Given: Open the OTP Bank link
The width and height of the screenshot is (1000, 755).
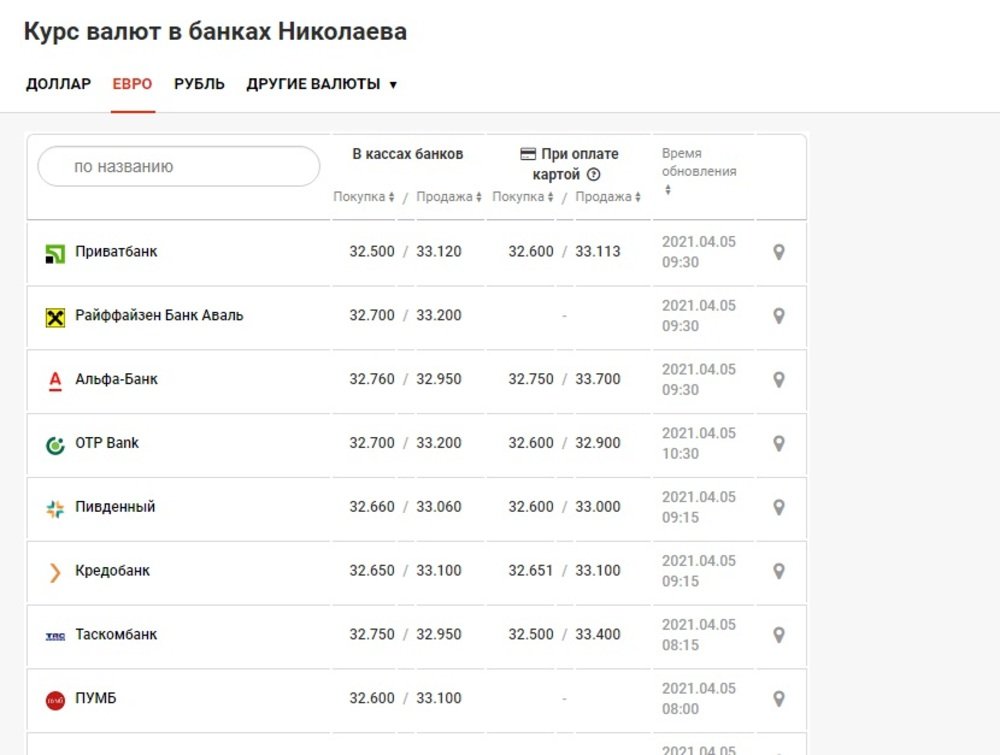Looking at the screenshot, I should coord(107,443).
